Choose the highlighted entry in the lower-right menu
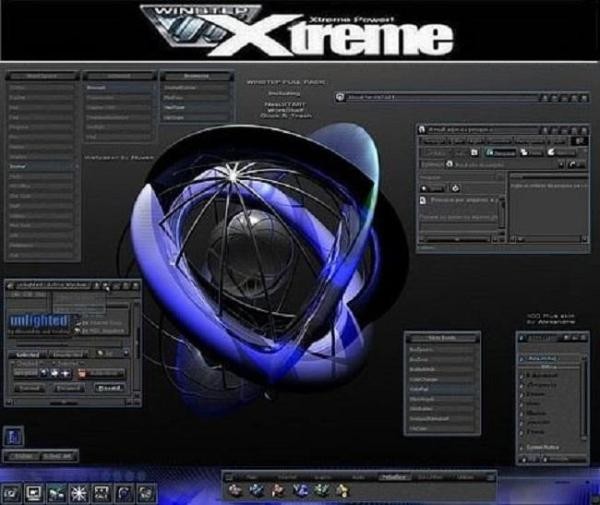This screenshot has height=505, width=600. click(x=442, y=389)
